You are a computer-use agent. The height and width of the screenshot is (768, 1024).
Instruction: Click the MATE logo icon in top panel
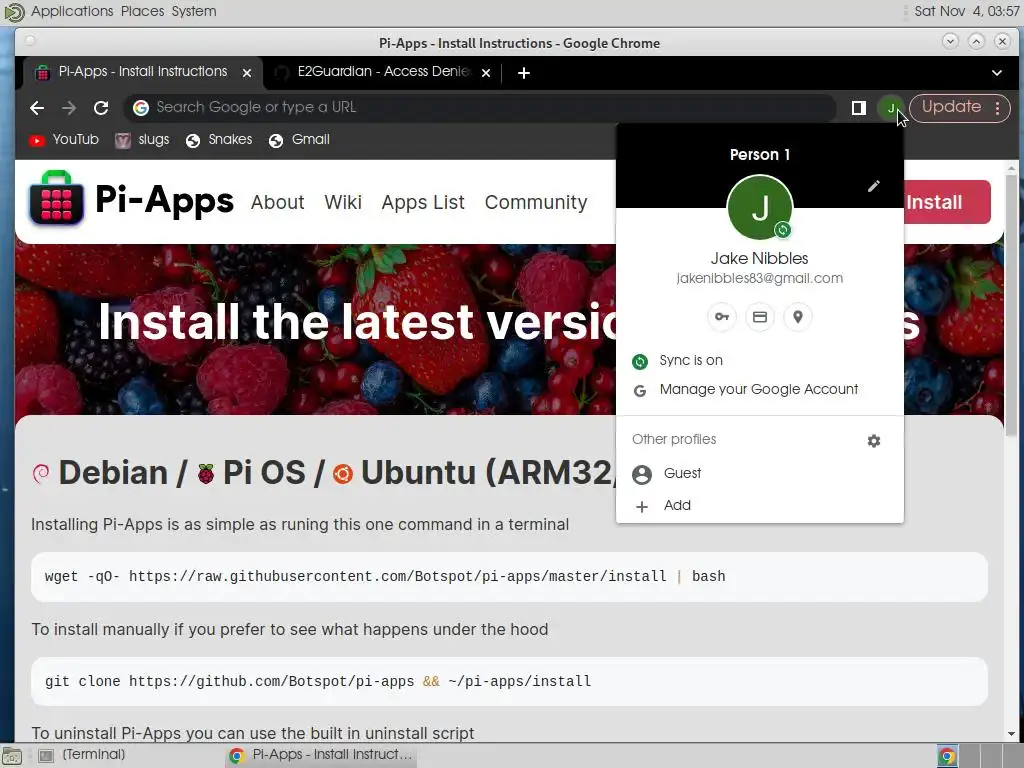14,12
